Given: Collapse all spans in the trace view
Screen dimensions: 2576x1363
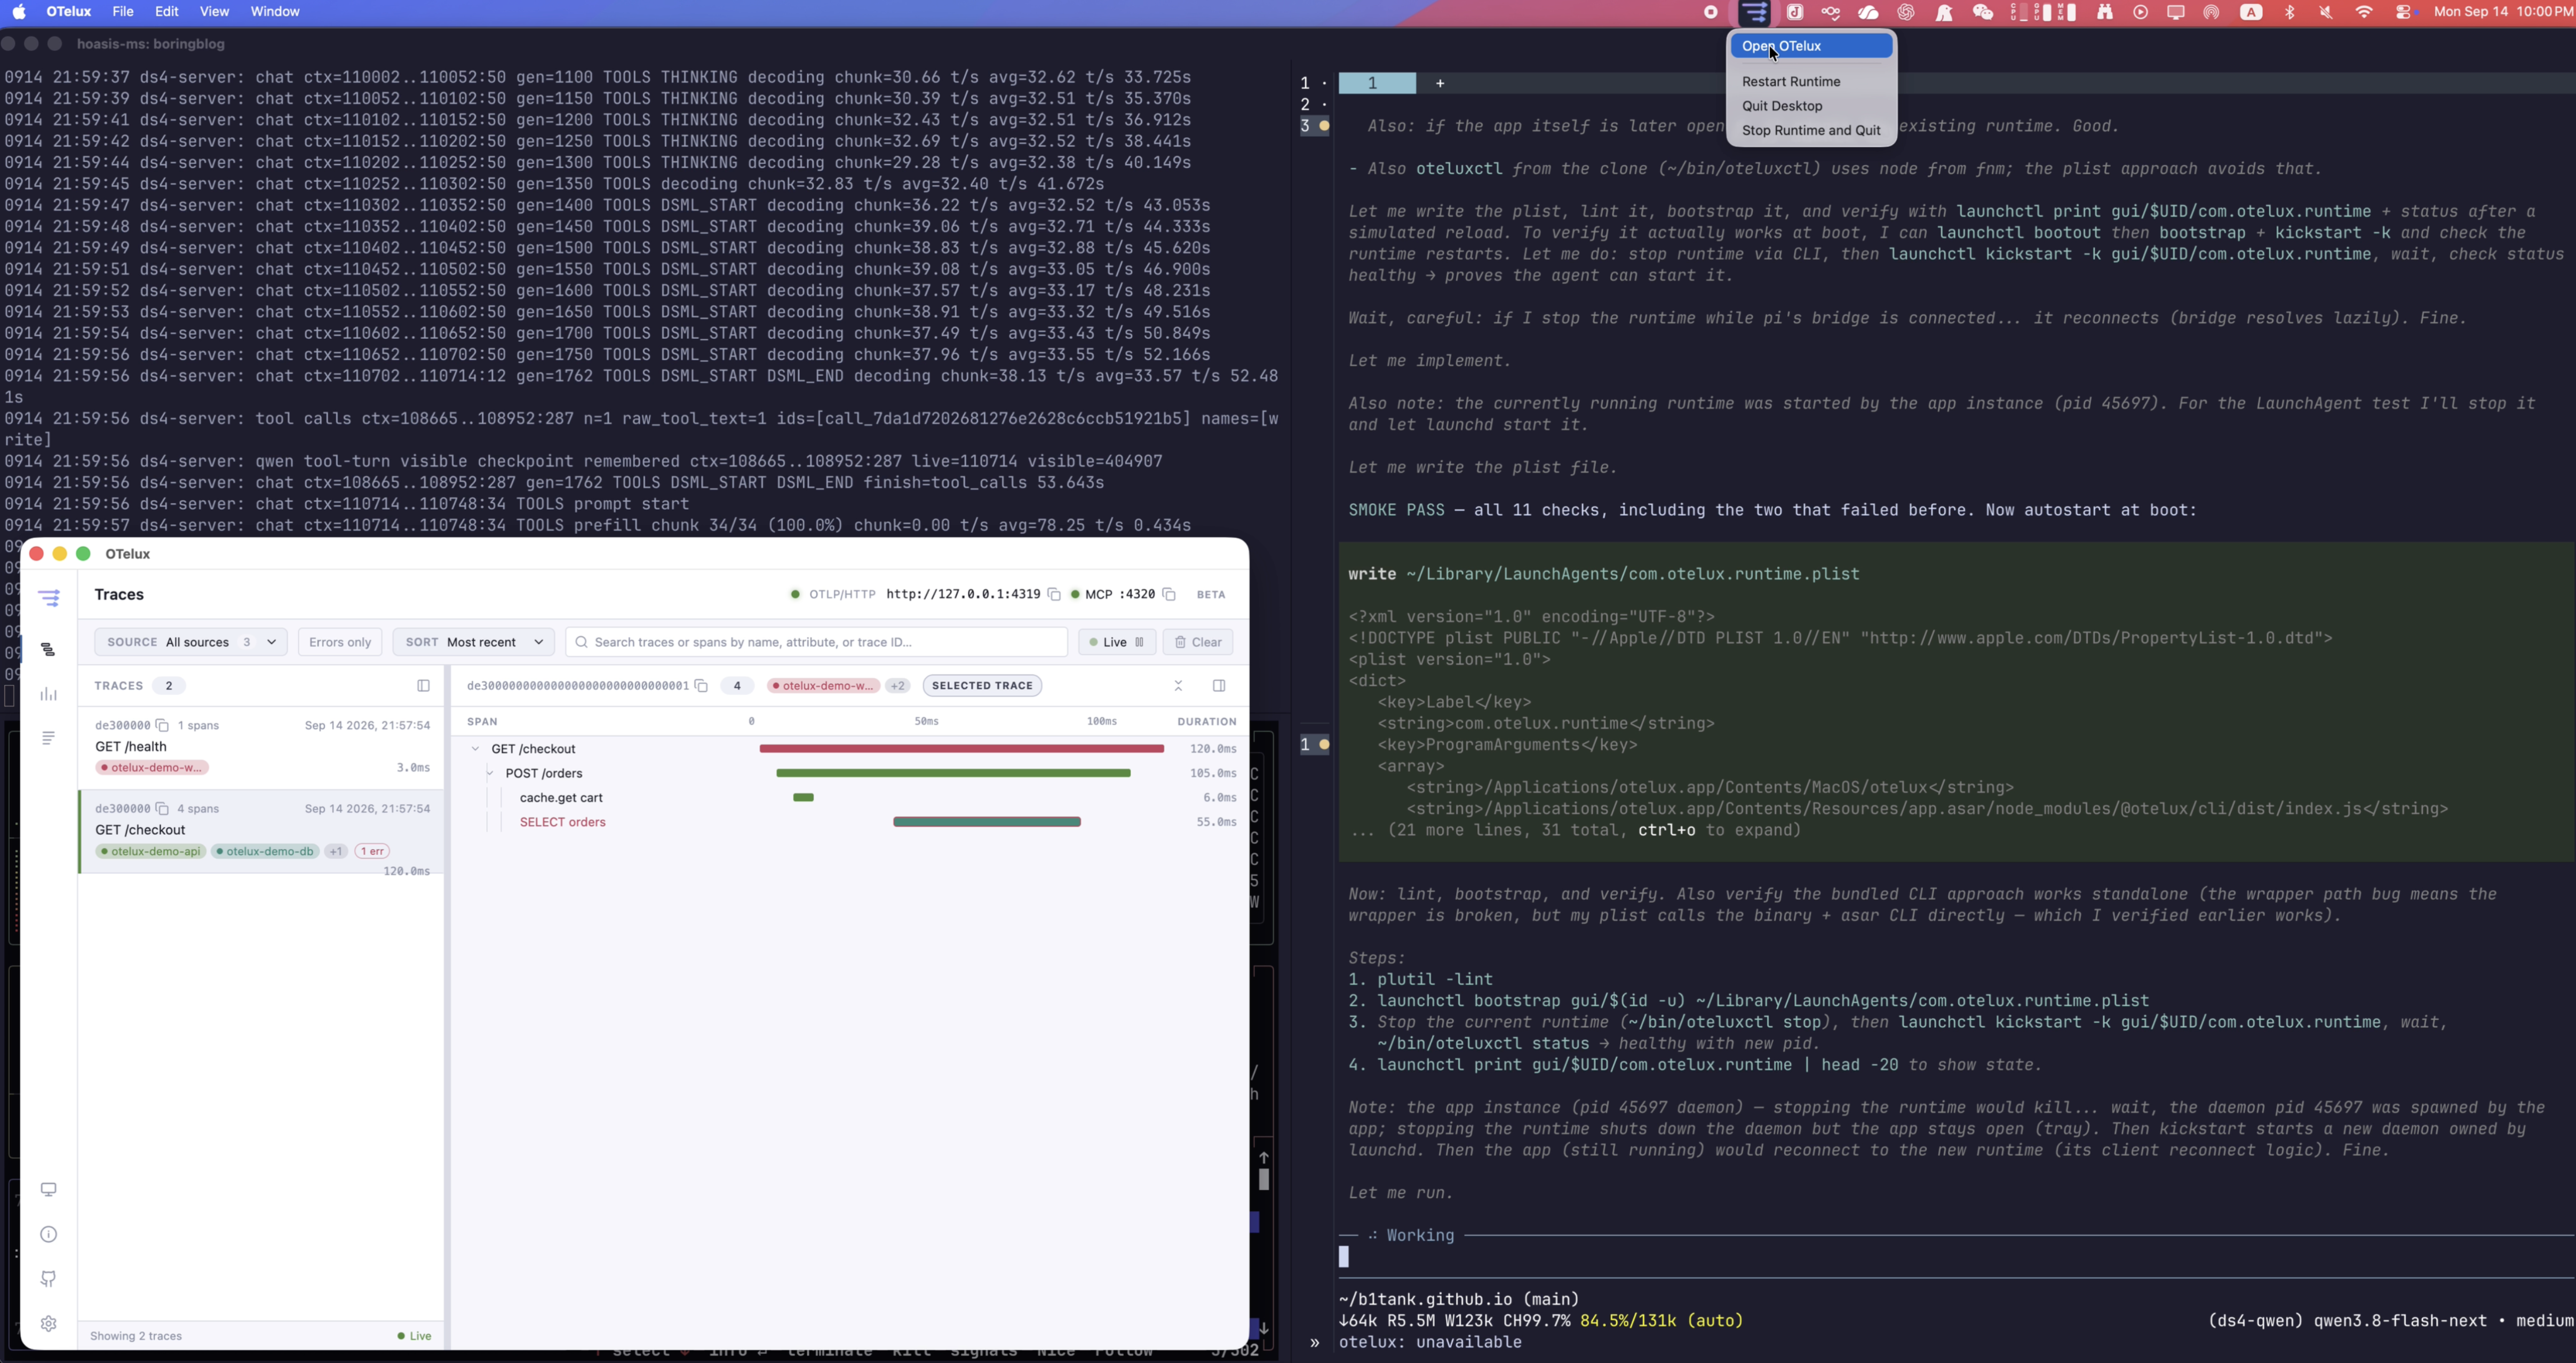Looking at the screenshot, I should click(x=1179, y=686).
